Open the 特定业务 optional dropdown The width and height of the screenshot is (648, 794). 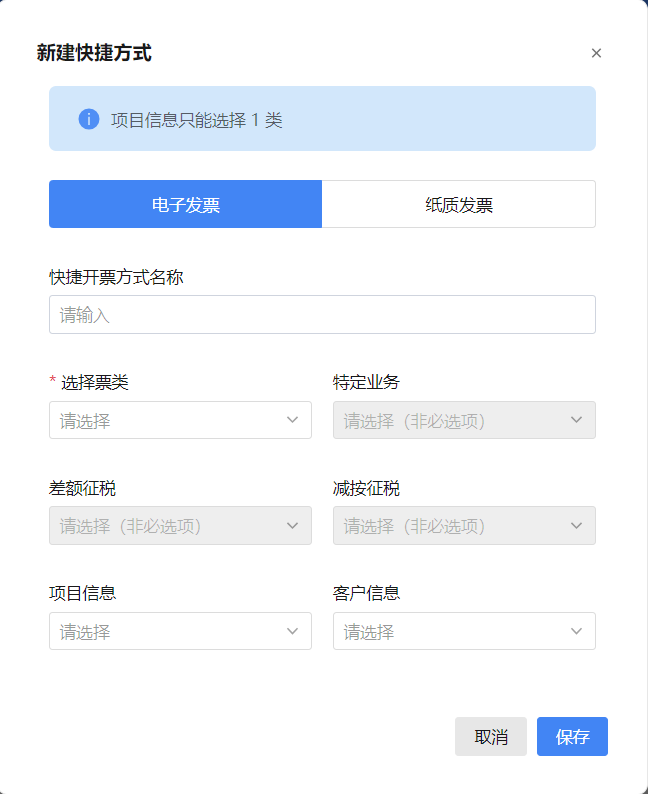click(x=464, y=420)
